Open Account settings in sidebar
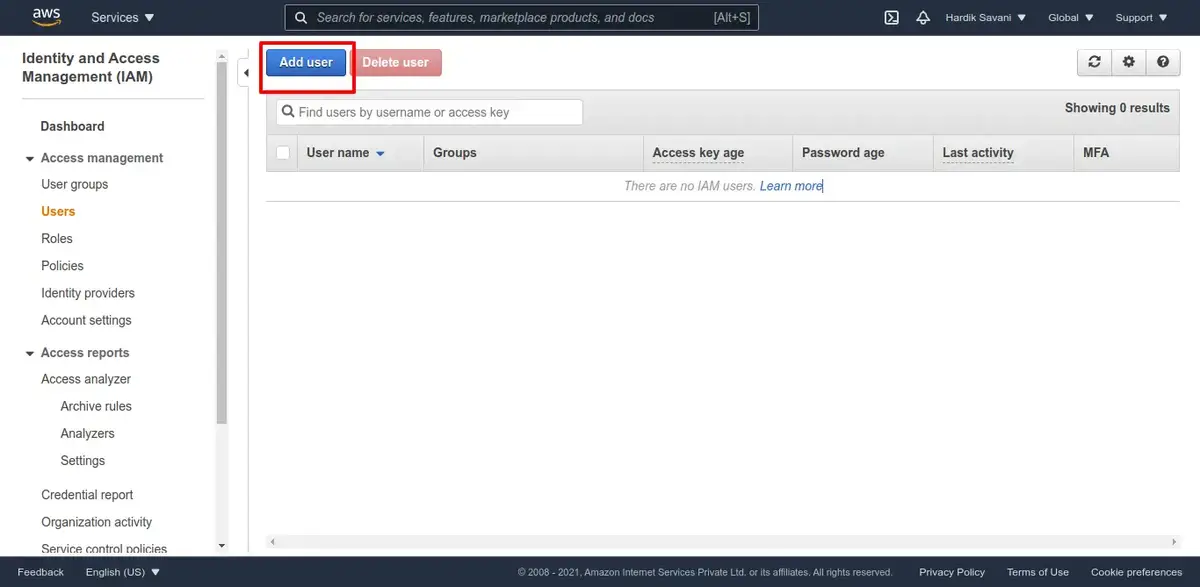Screen dimensions: 1200x587 point(86,320)
